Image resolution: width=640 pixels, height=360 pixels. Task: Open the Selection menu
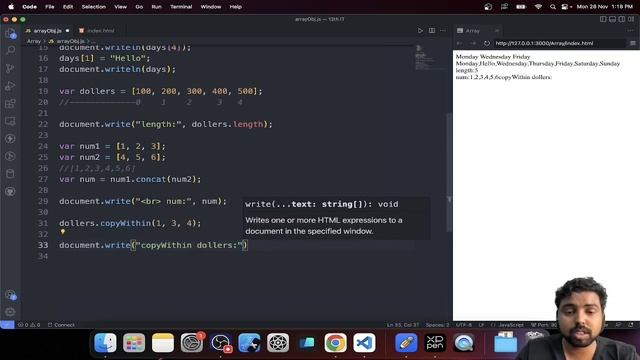(x=93, y=7)
